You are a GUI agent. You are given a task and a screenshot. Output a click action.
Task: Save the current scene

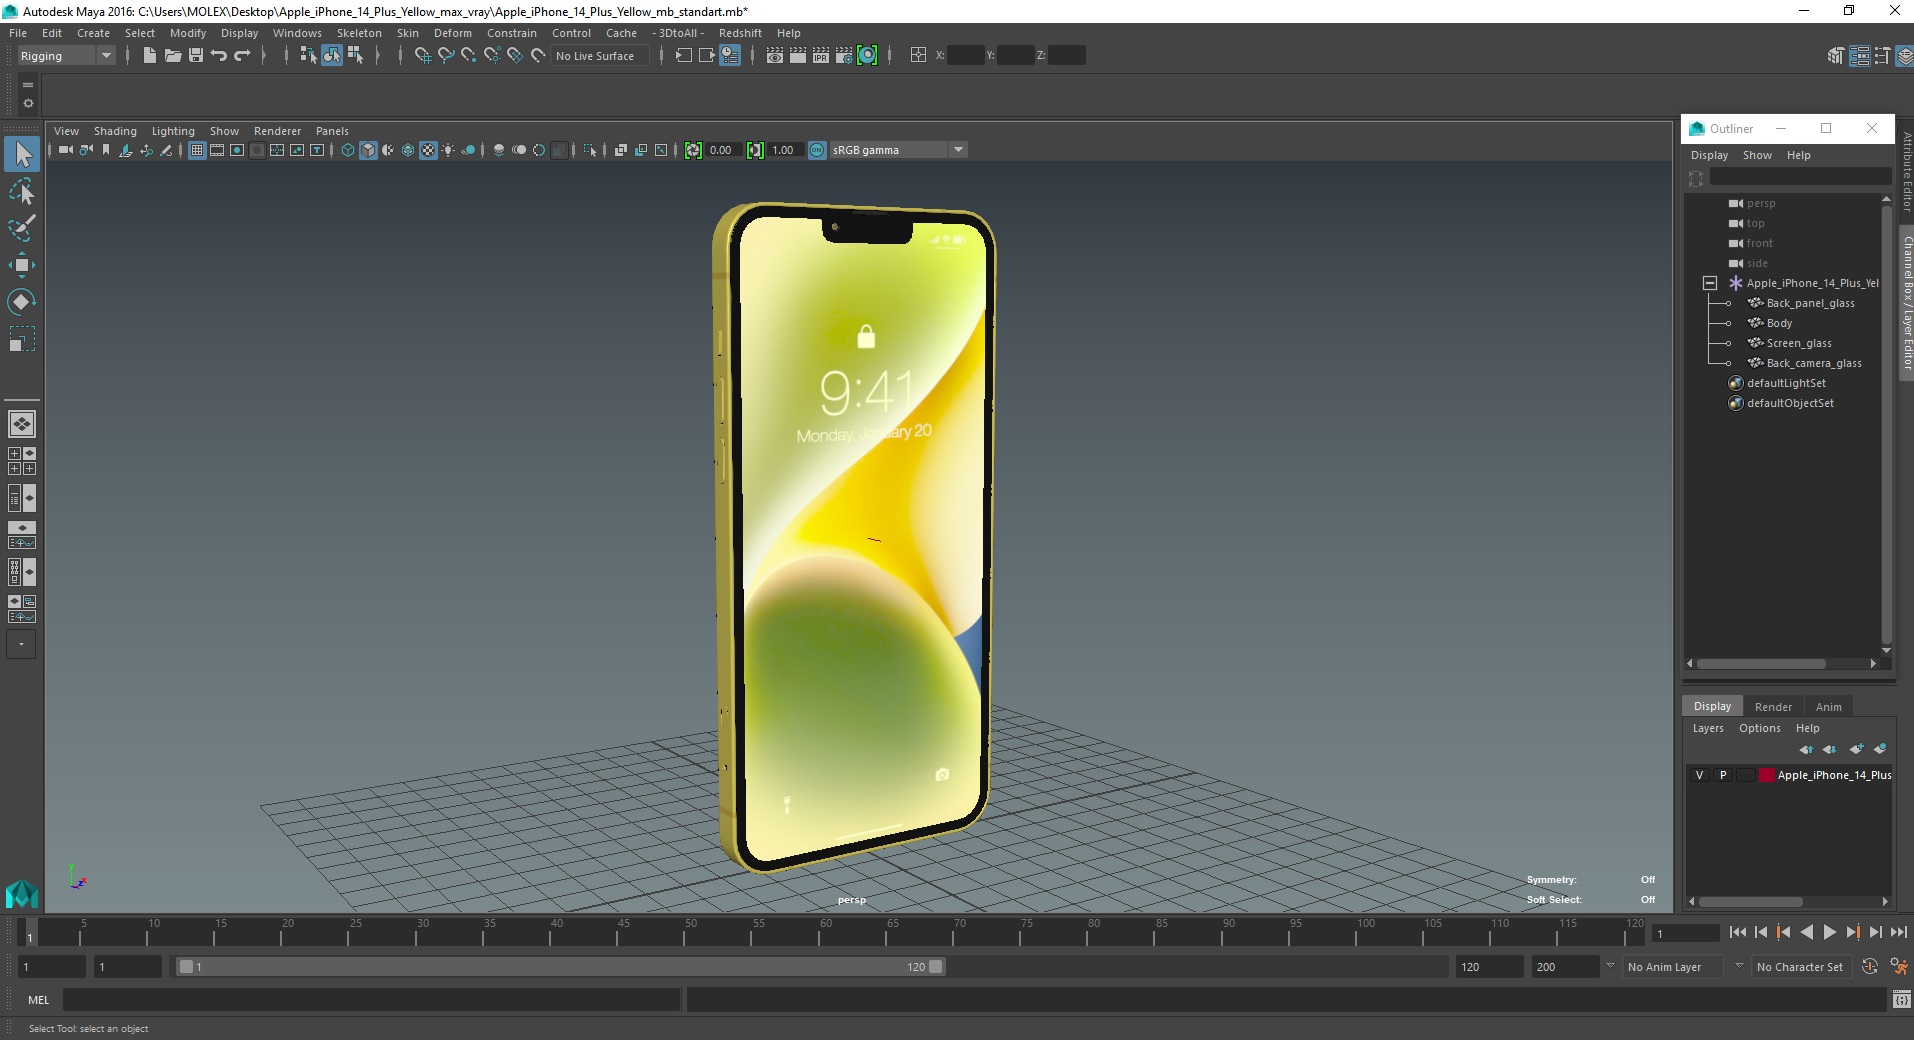tap(196, 56)
